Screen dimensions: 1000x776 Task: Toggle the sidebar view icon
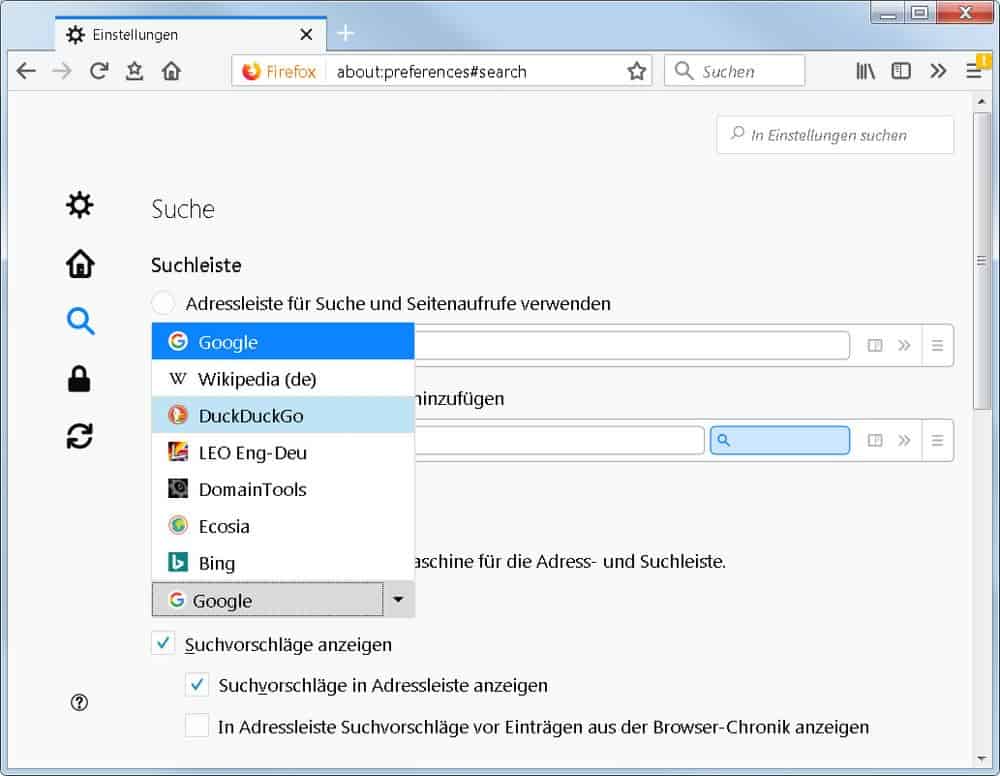(901, 71)
